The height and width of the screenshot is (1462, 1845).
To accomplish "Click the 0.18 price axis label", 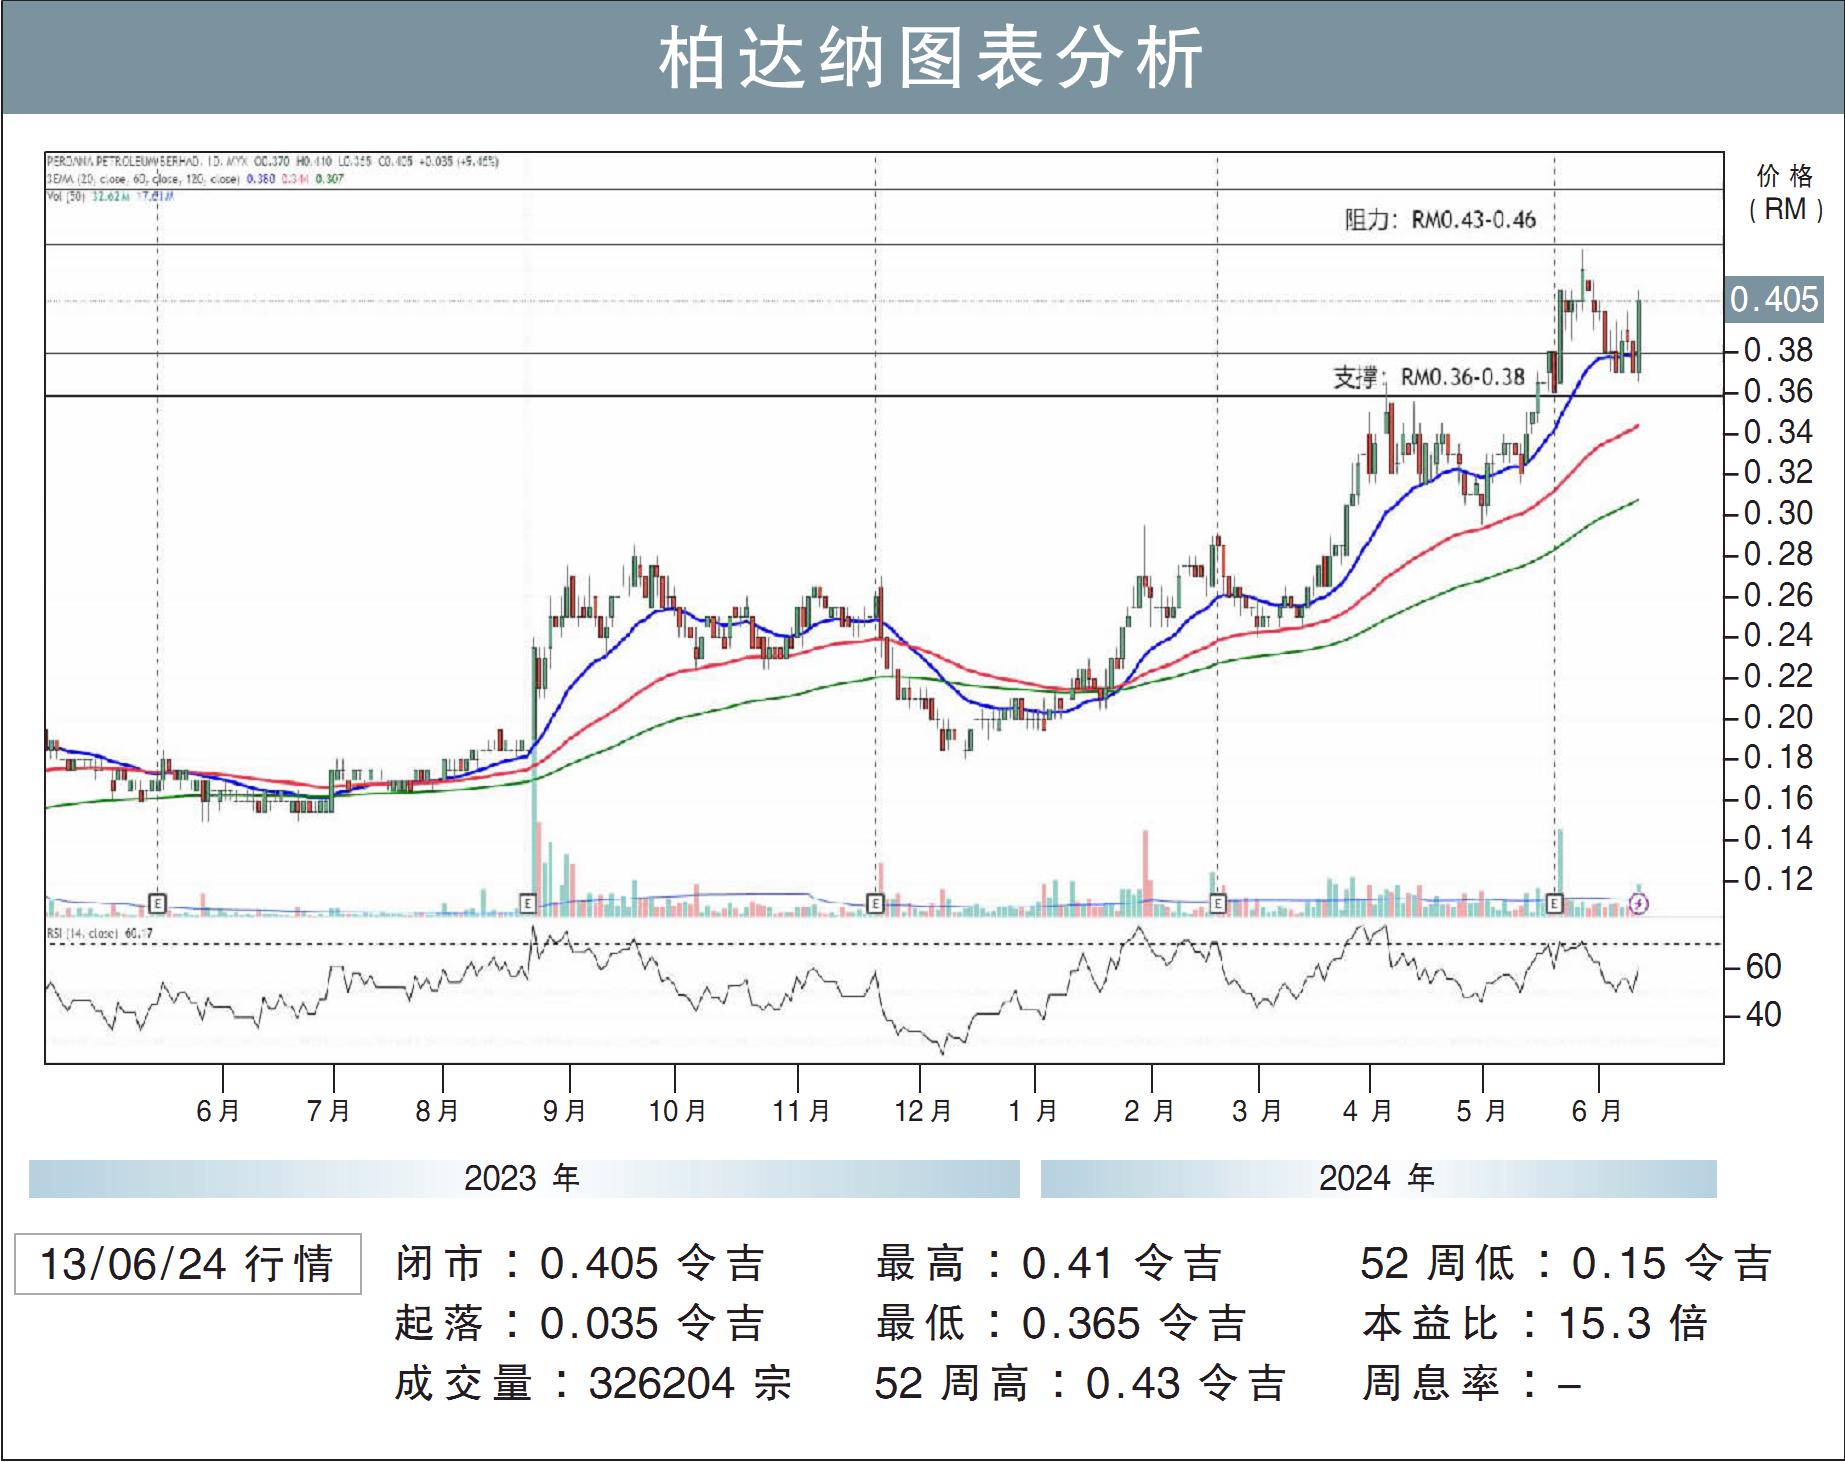I will (x=1778, y=757).
